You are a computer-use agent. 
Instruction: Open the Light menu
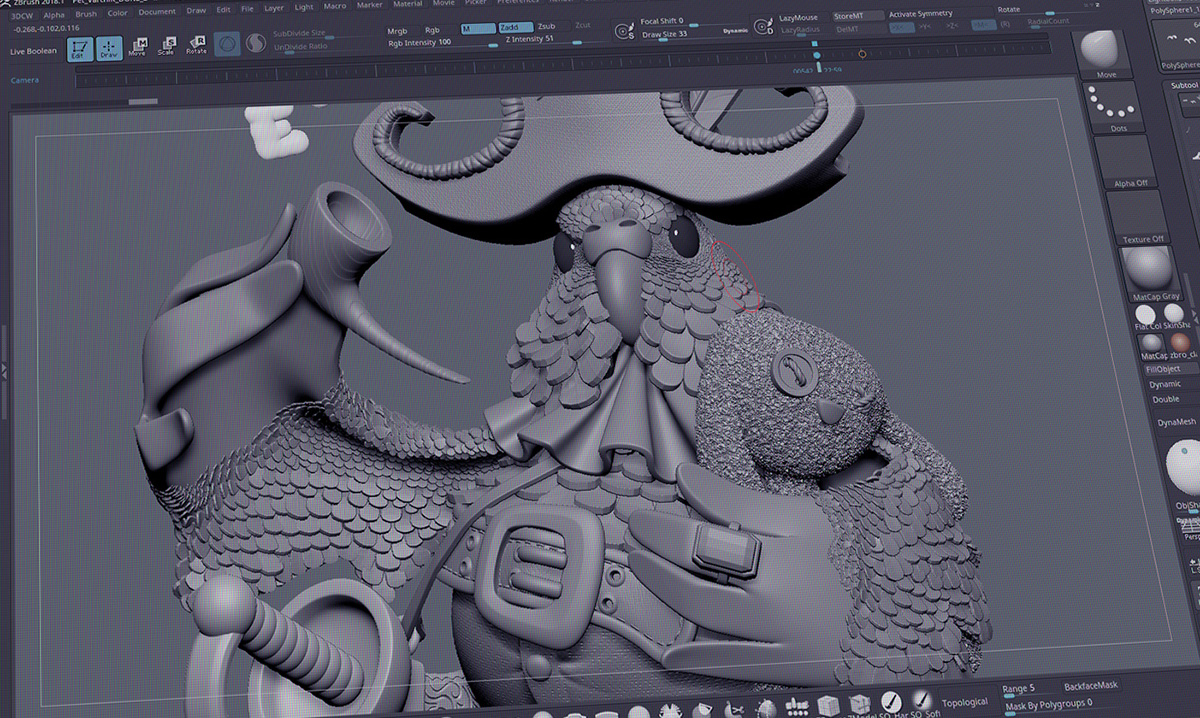(303, 8)
